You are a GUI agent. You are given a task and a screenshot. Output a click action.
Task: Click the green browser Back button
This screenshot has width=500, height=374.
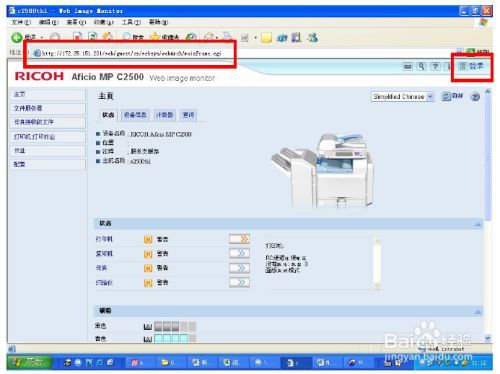(x=17, y=37)
